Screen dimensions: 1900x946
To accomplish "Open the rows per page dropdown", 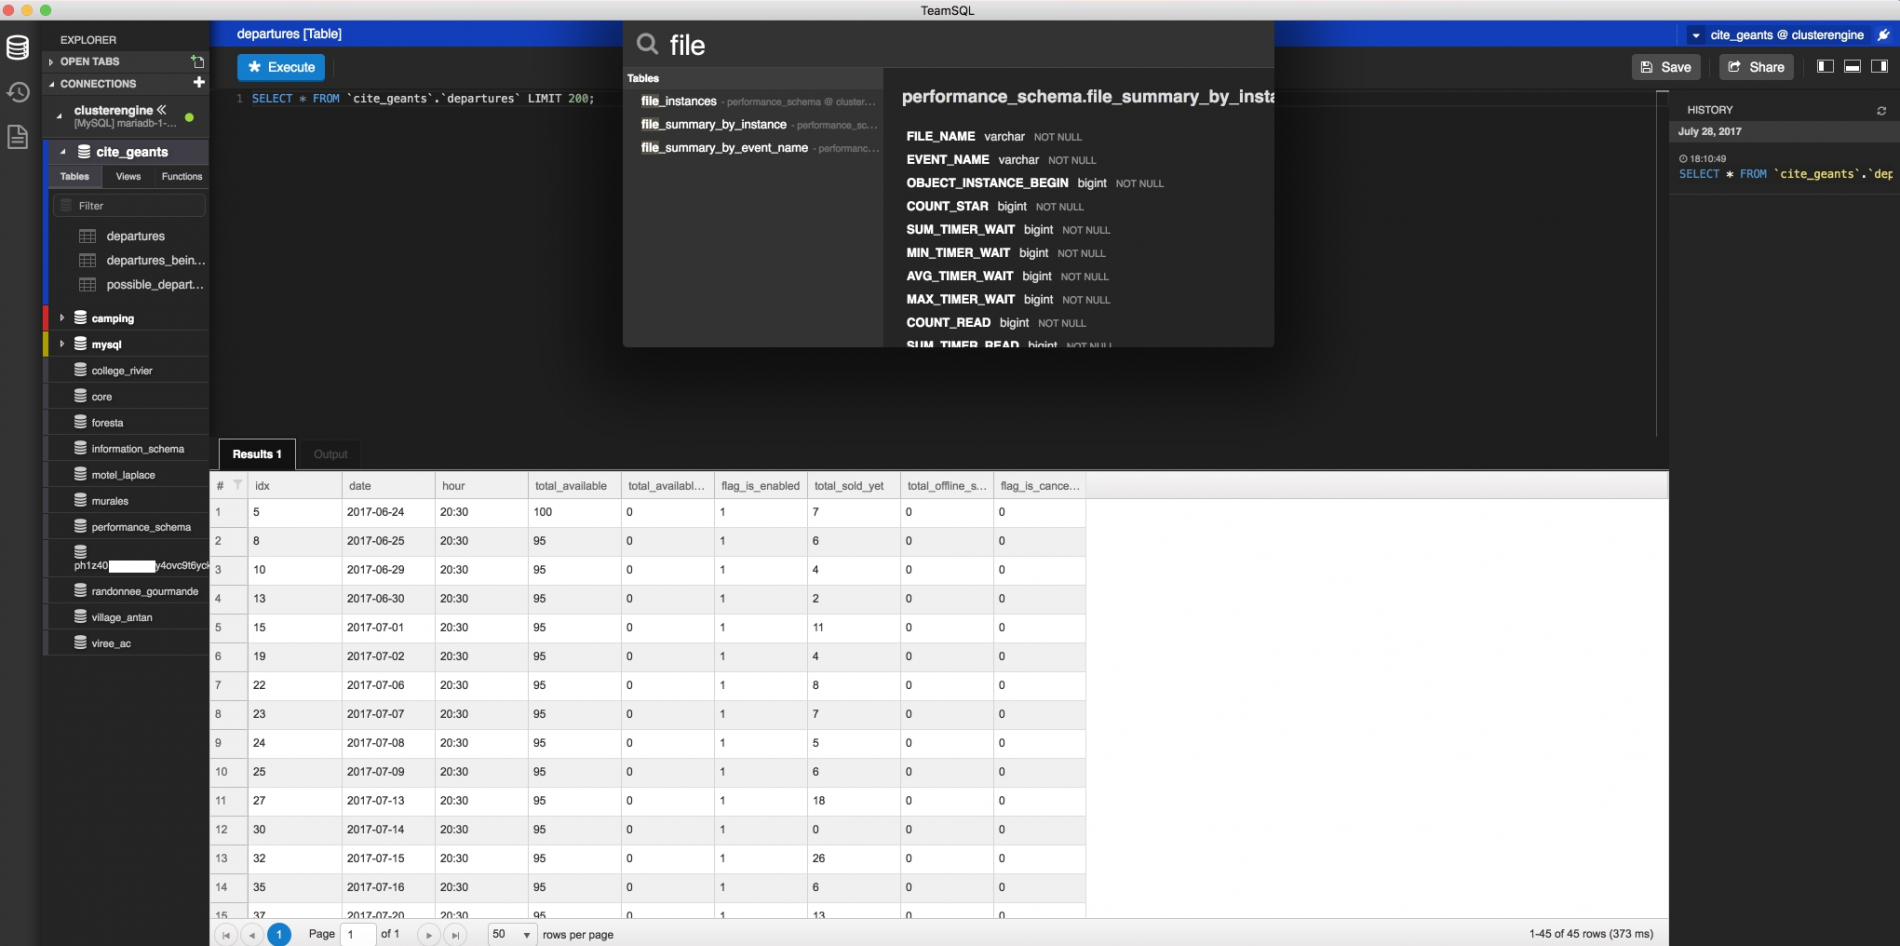I will (x=511, y=934).
